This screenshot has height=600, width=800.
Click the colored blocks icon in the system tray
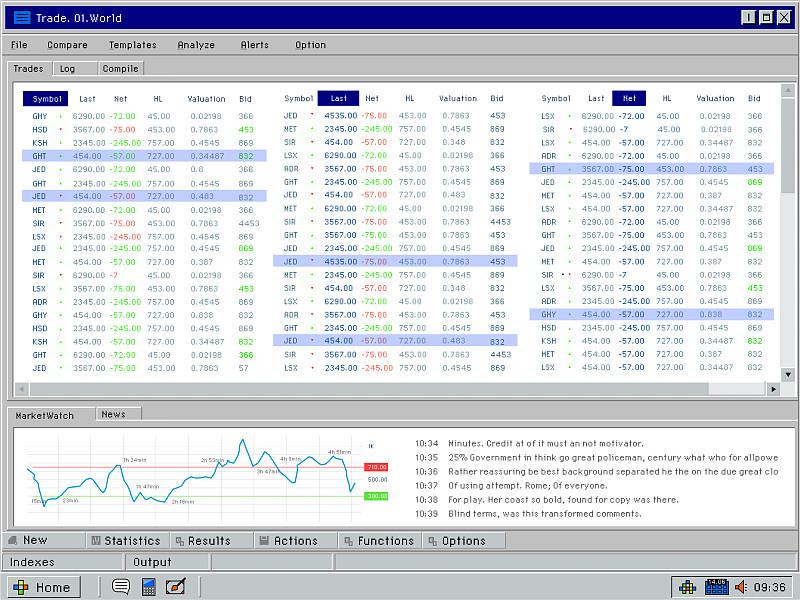click(687, 587)
